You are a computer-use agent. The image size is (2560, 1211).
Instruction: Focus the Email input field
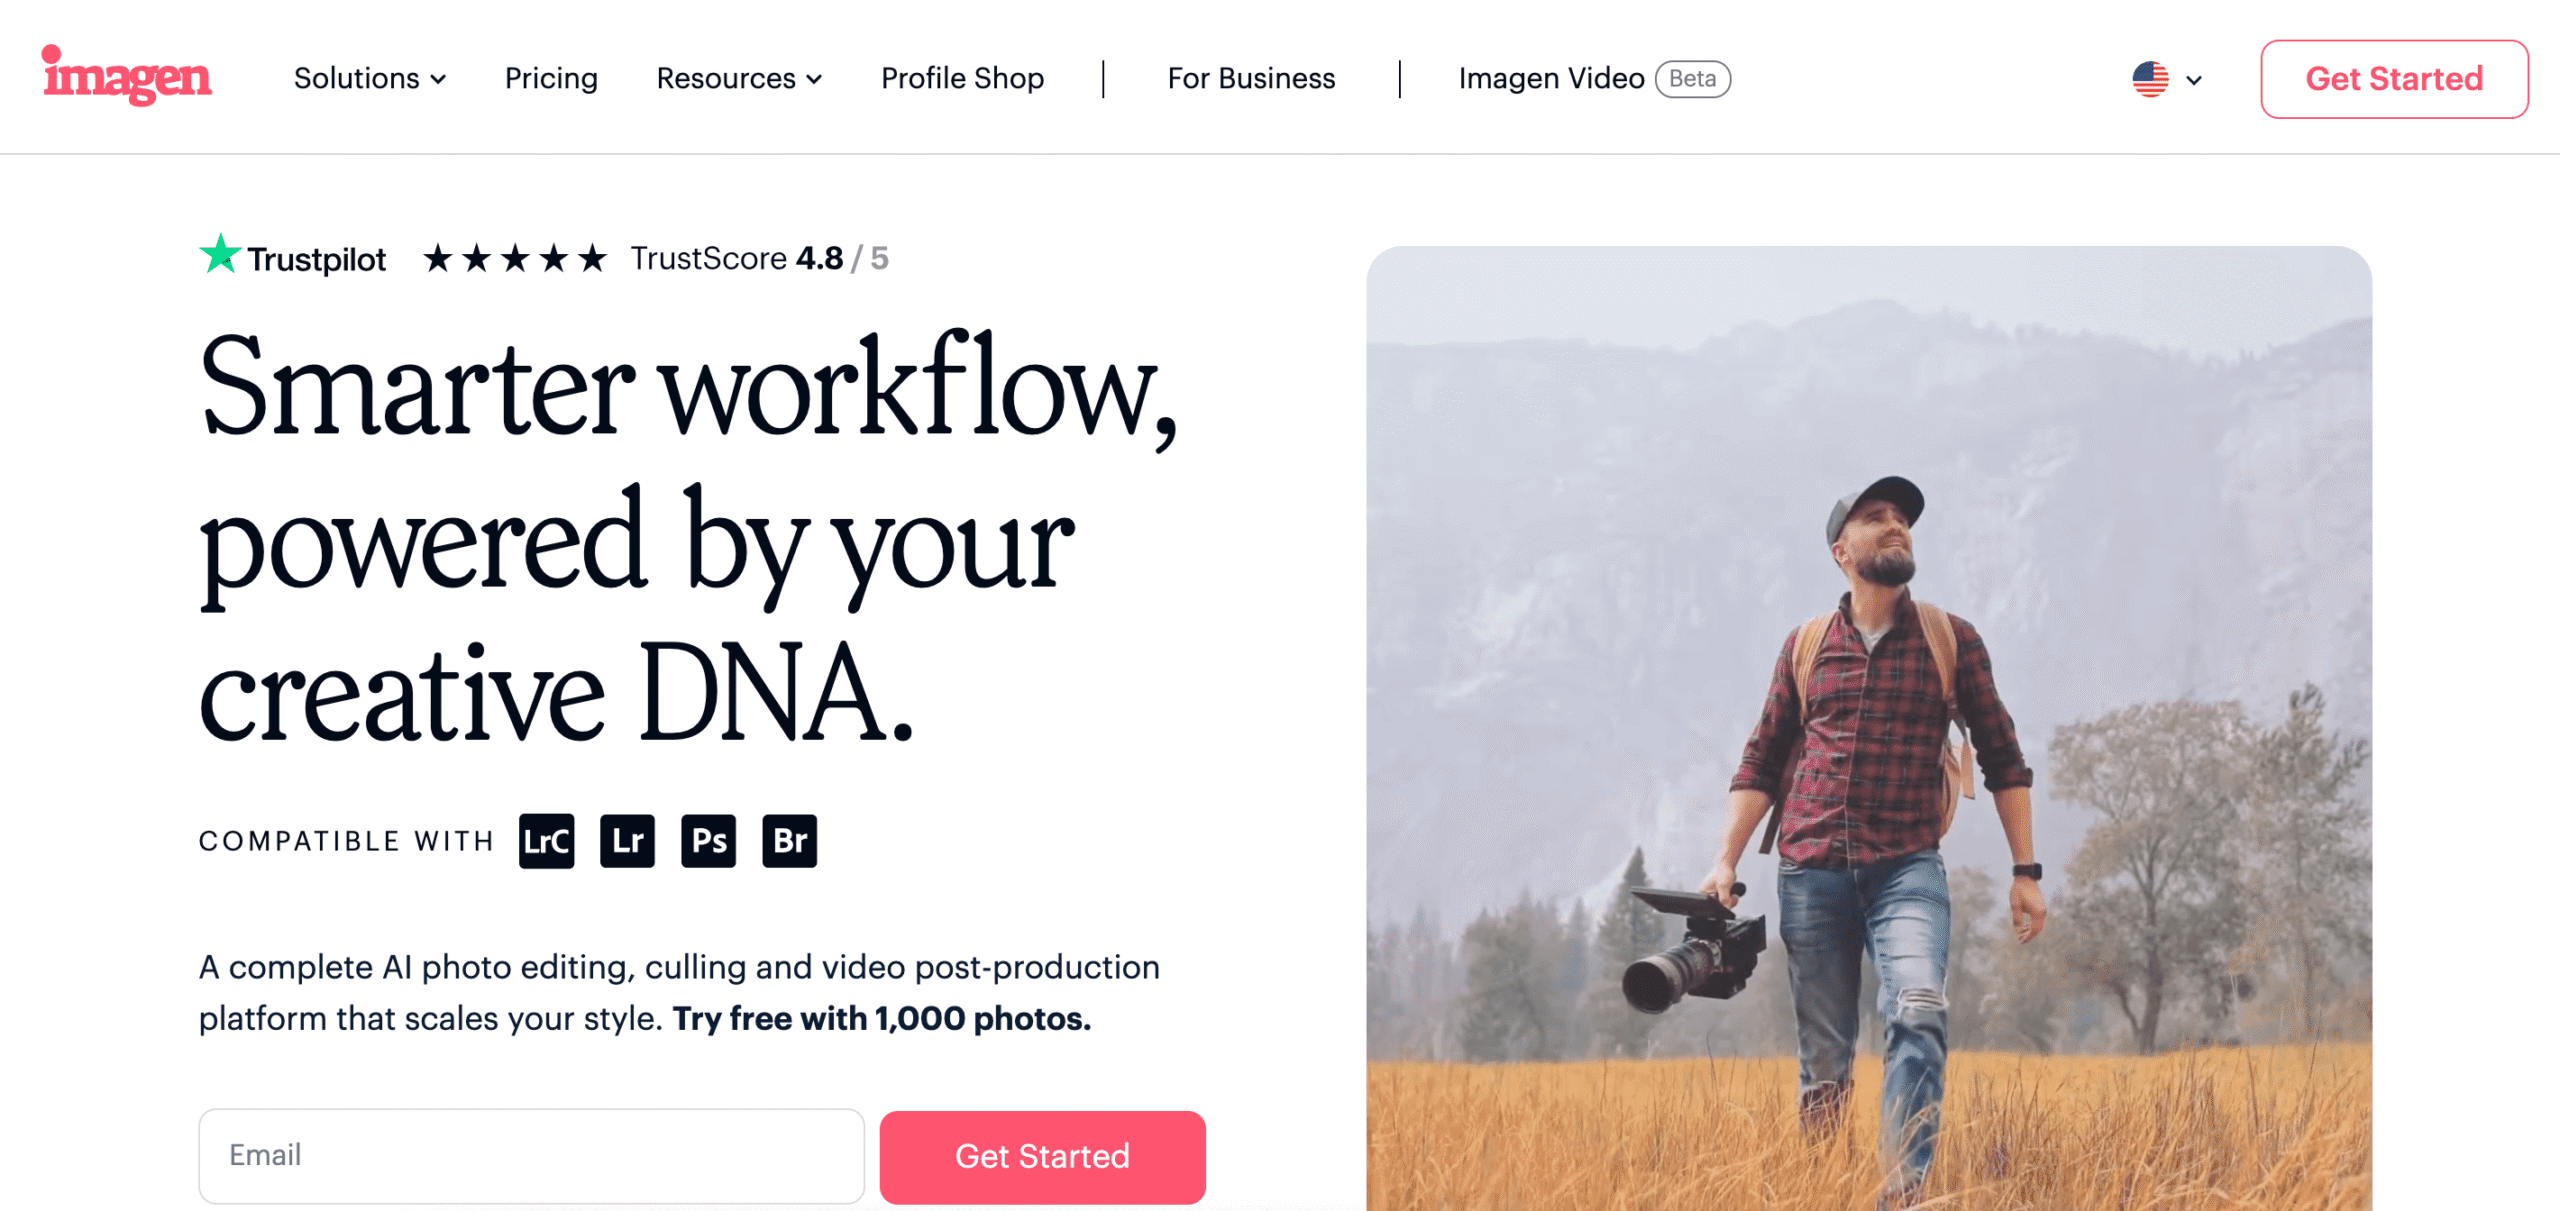point(531,1155)
